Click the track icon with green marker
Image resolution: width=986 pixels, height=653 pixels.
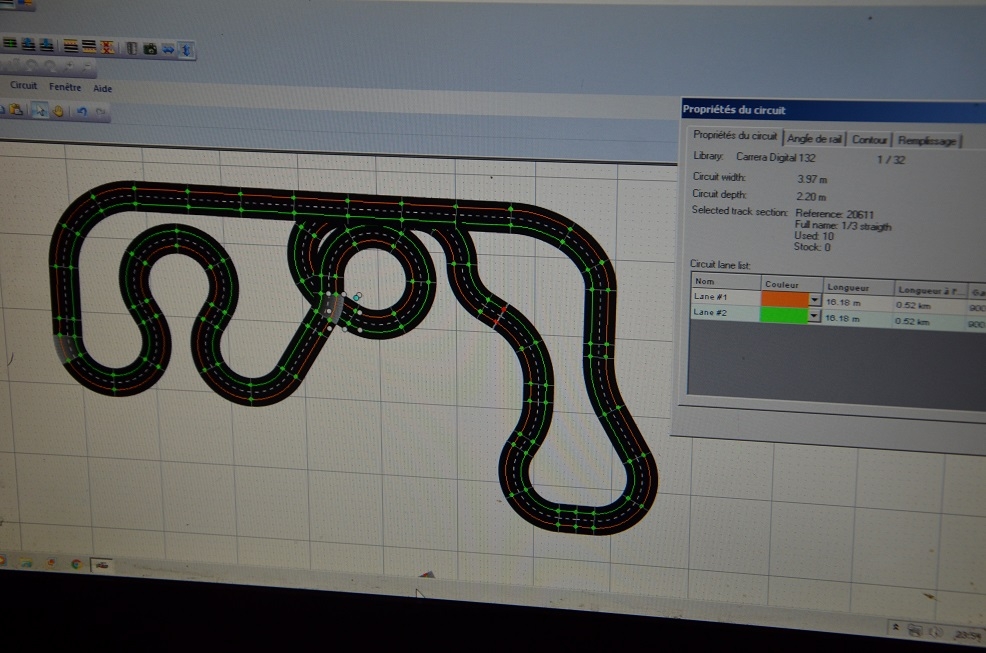[10, 45]
